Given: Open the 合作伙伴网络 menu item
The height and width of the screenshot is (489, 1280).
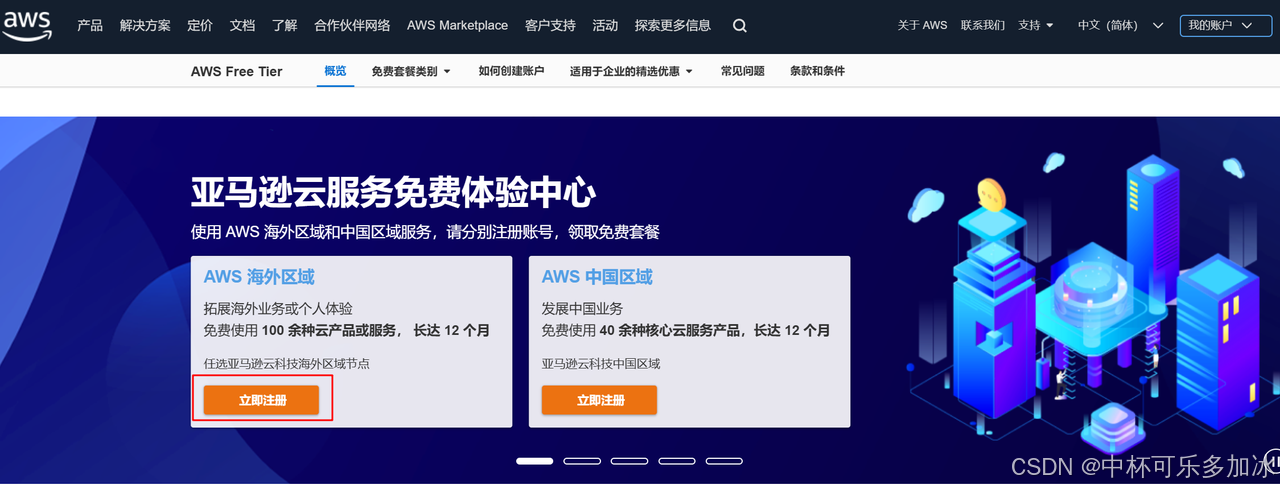Looking at the screenshot, I should [352, 26].
